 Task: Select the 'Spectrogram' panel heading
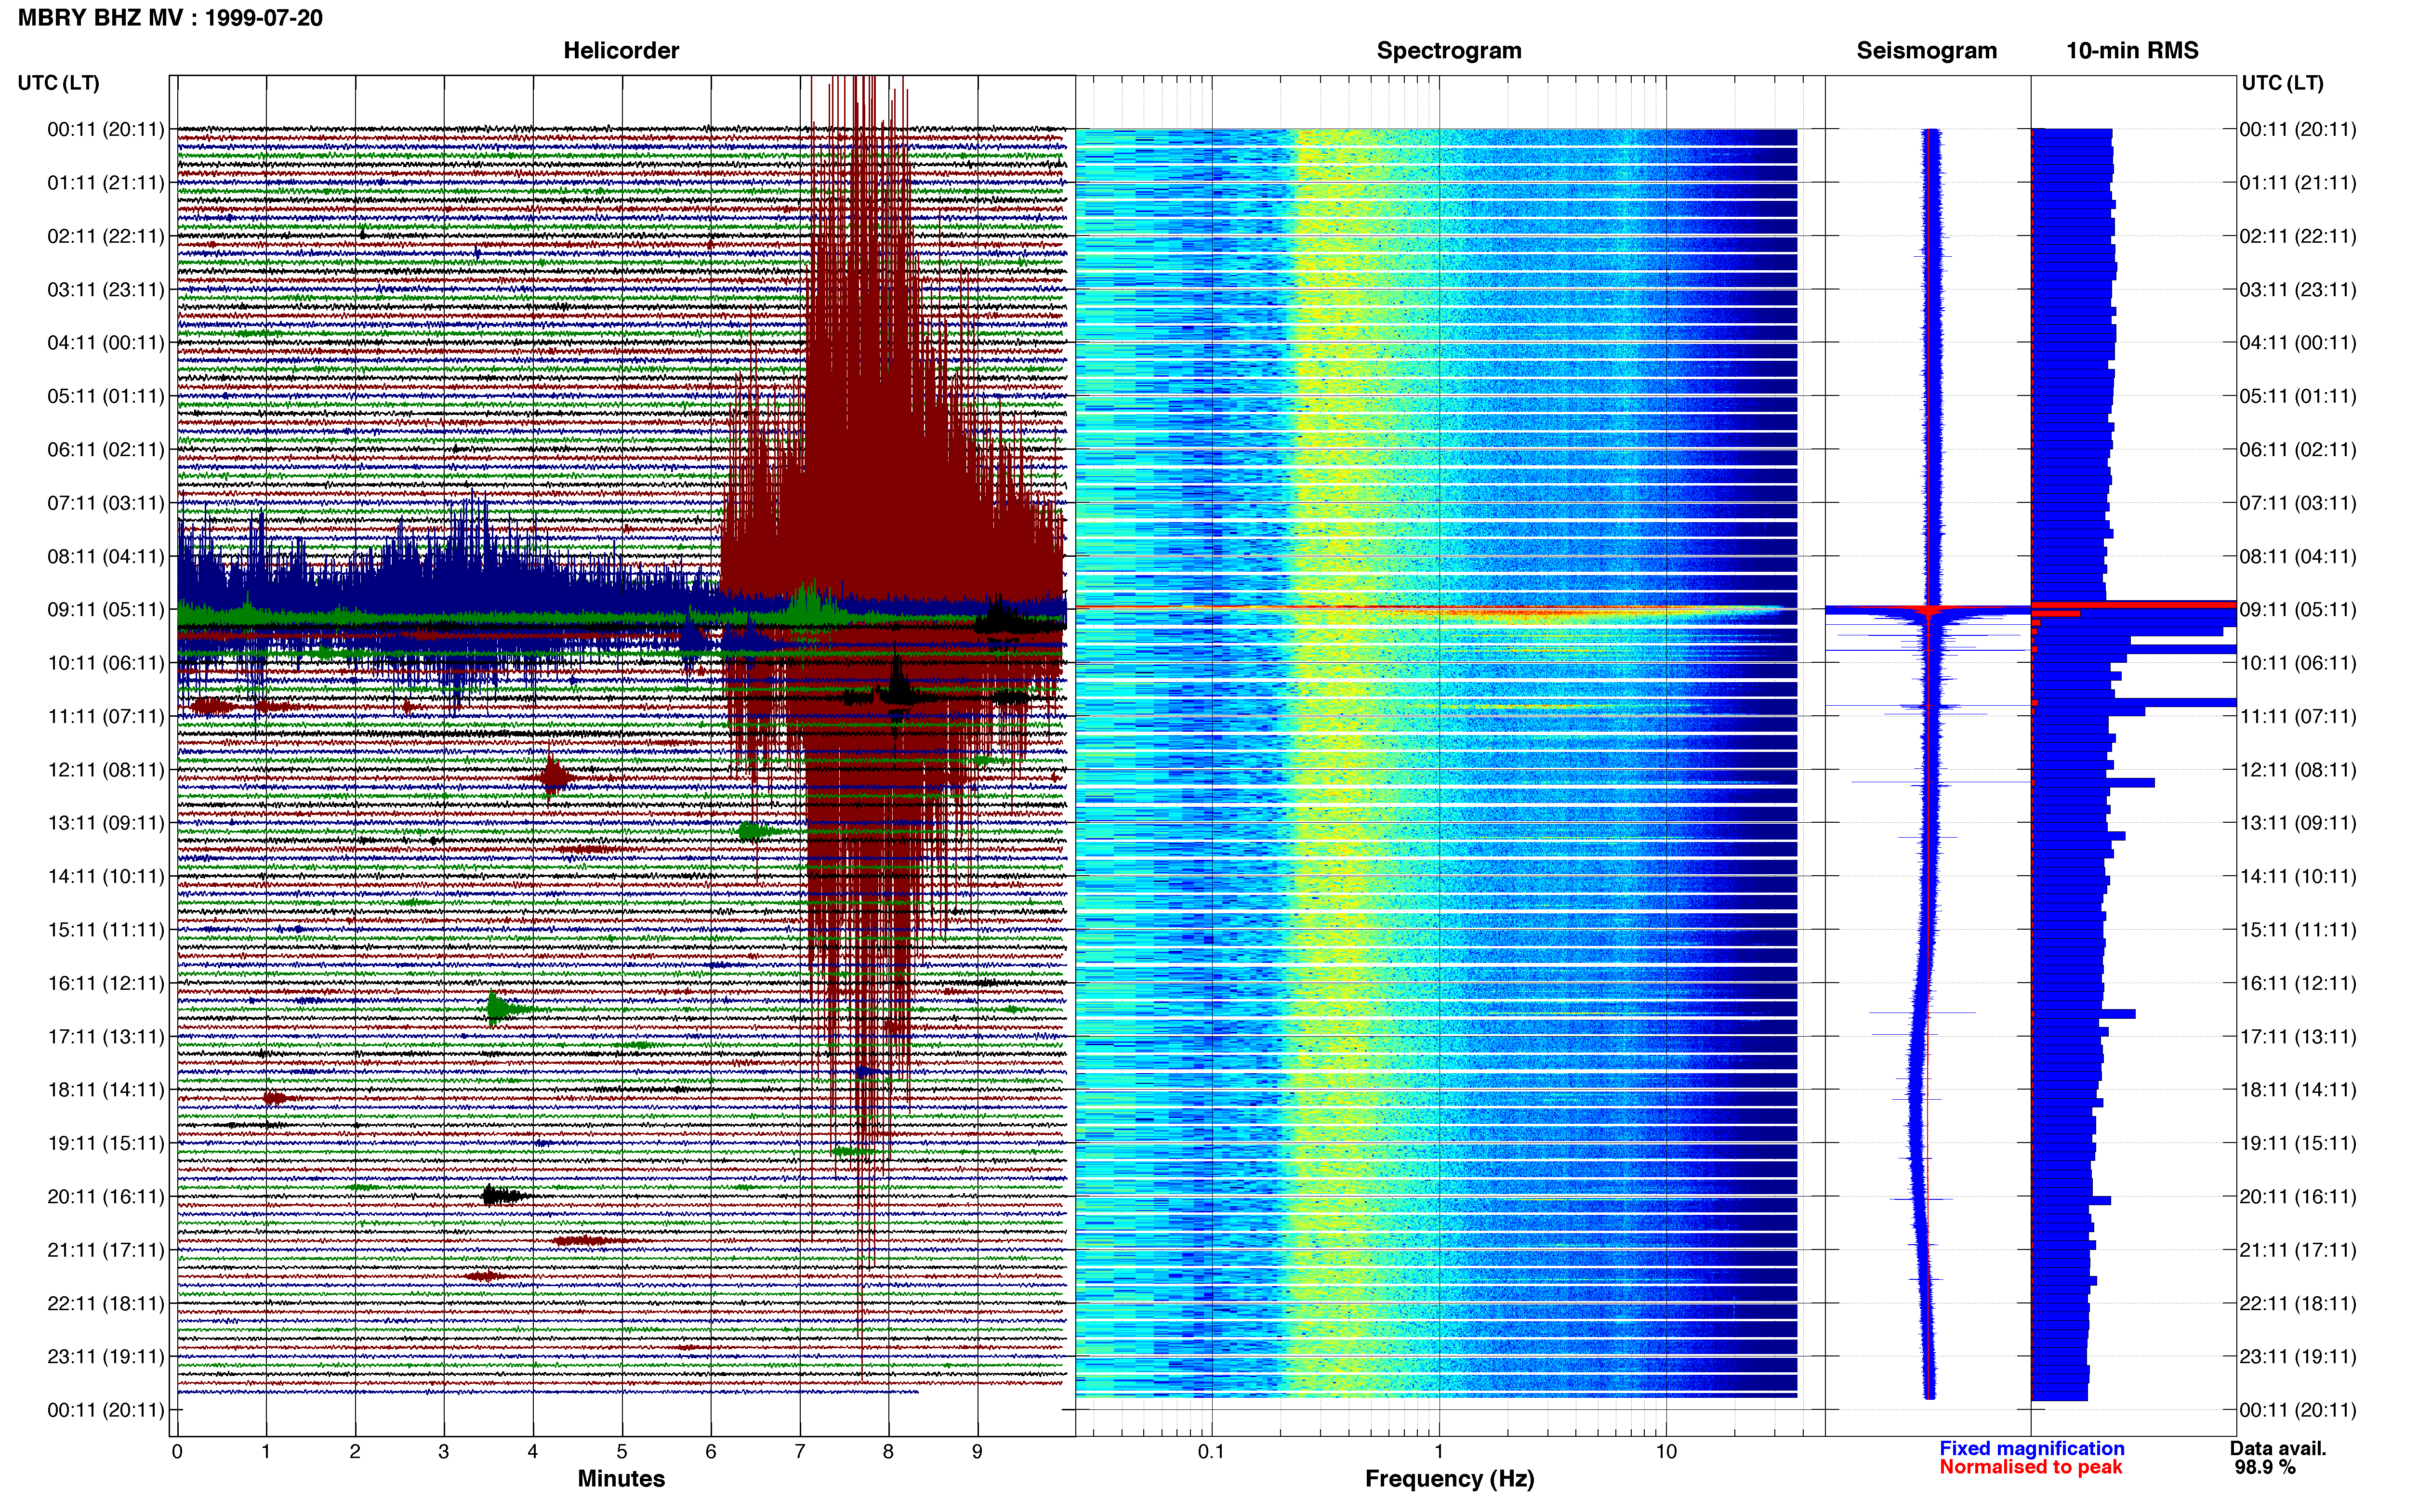pyautogui.click(x=1449, y=51)
